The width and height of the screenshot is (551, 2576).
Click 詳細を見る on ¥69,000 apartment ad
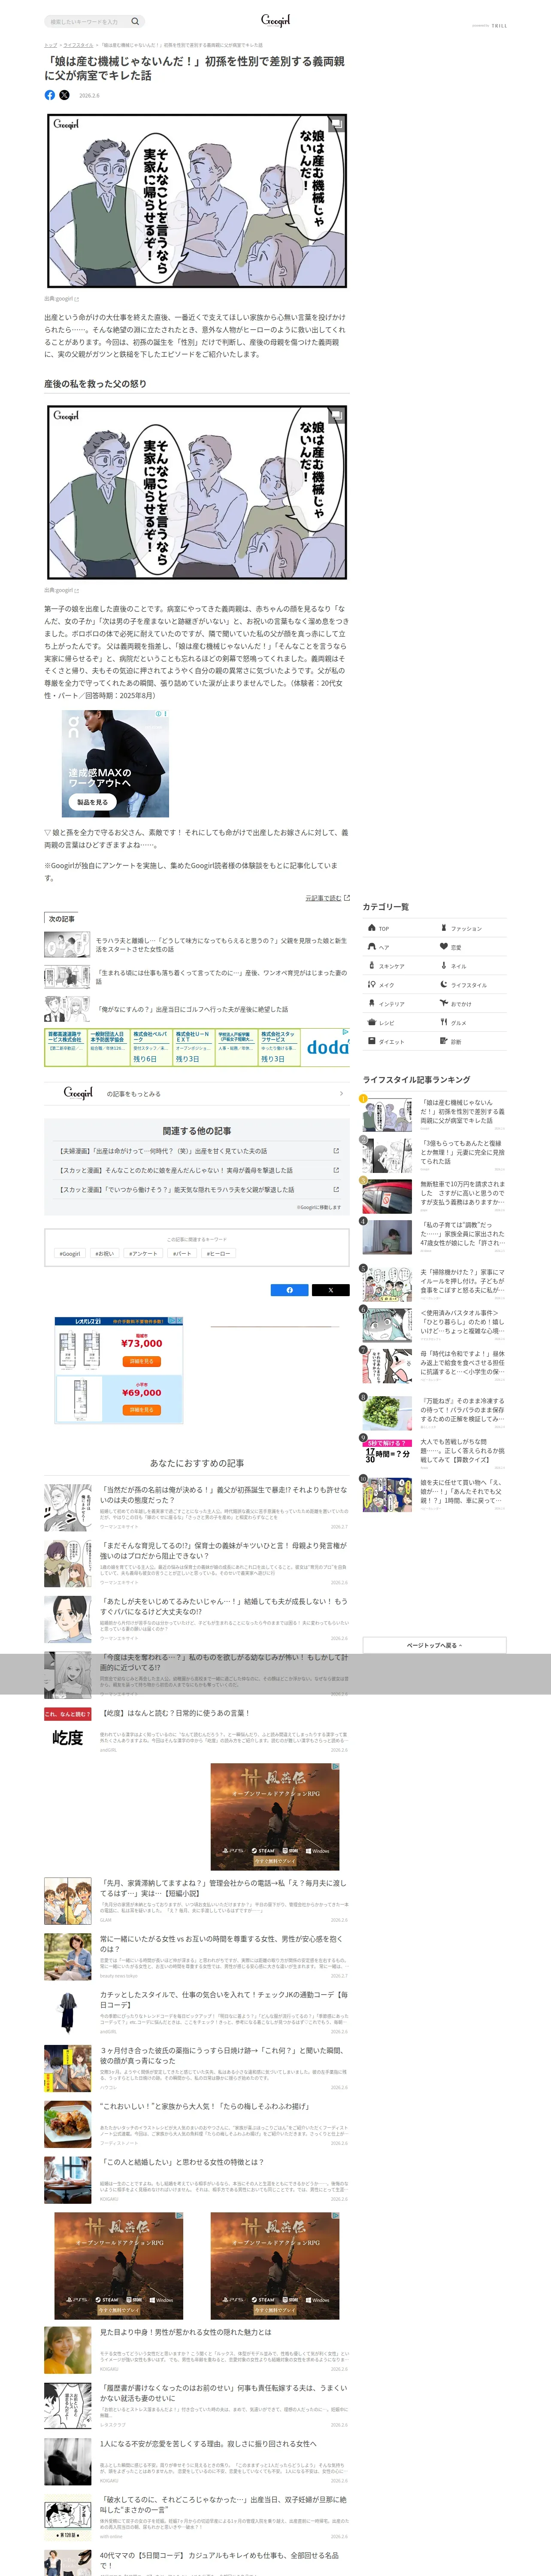pyautogui.click(x=141, y=1410)
